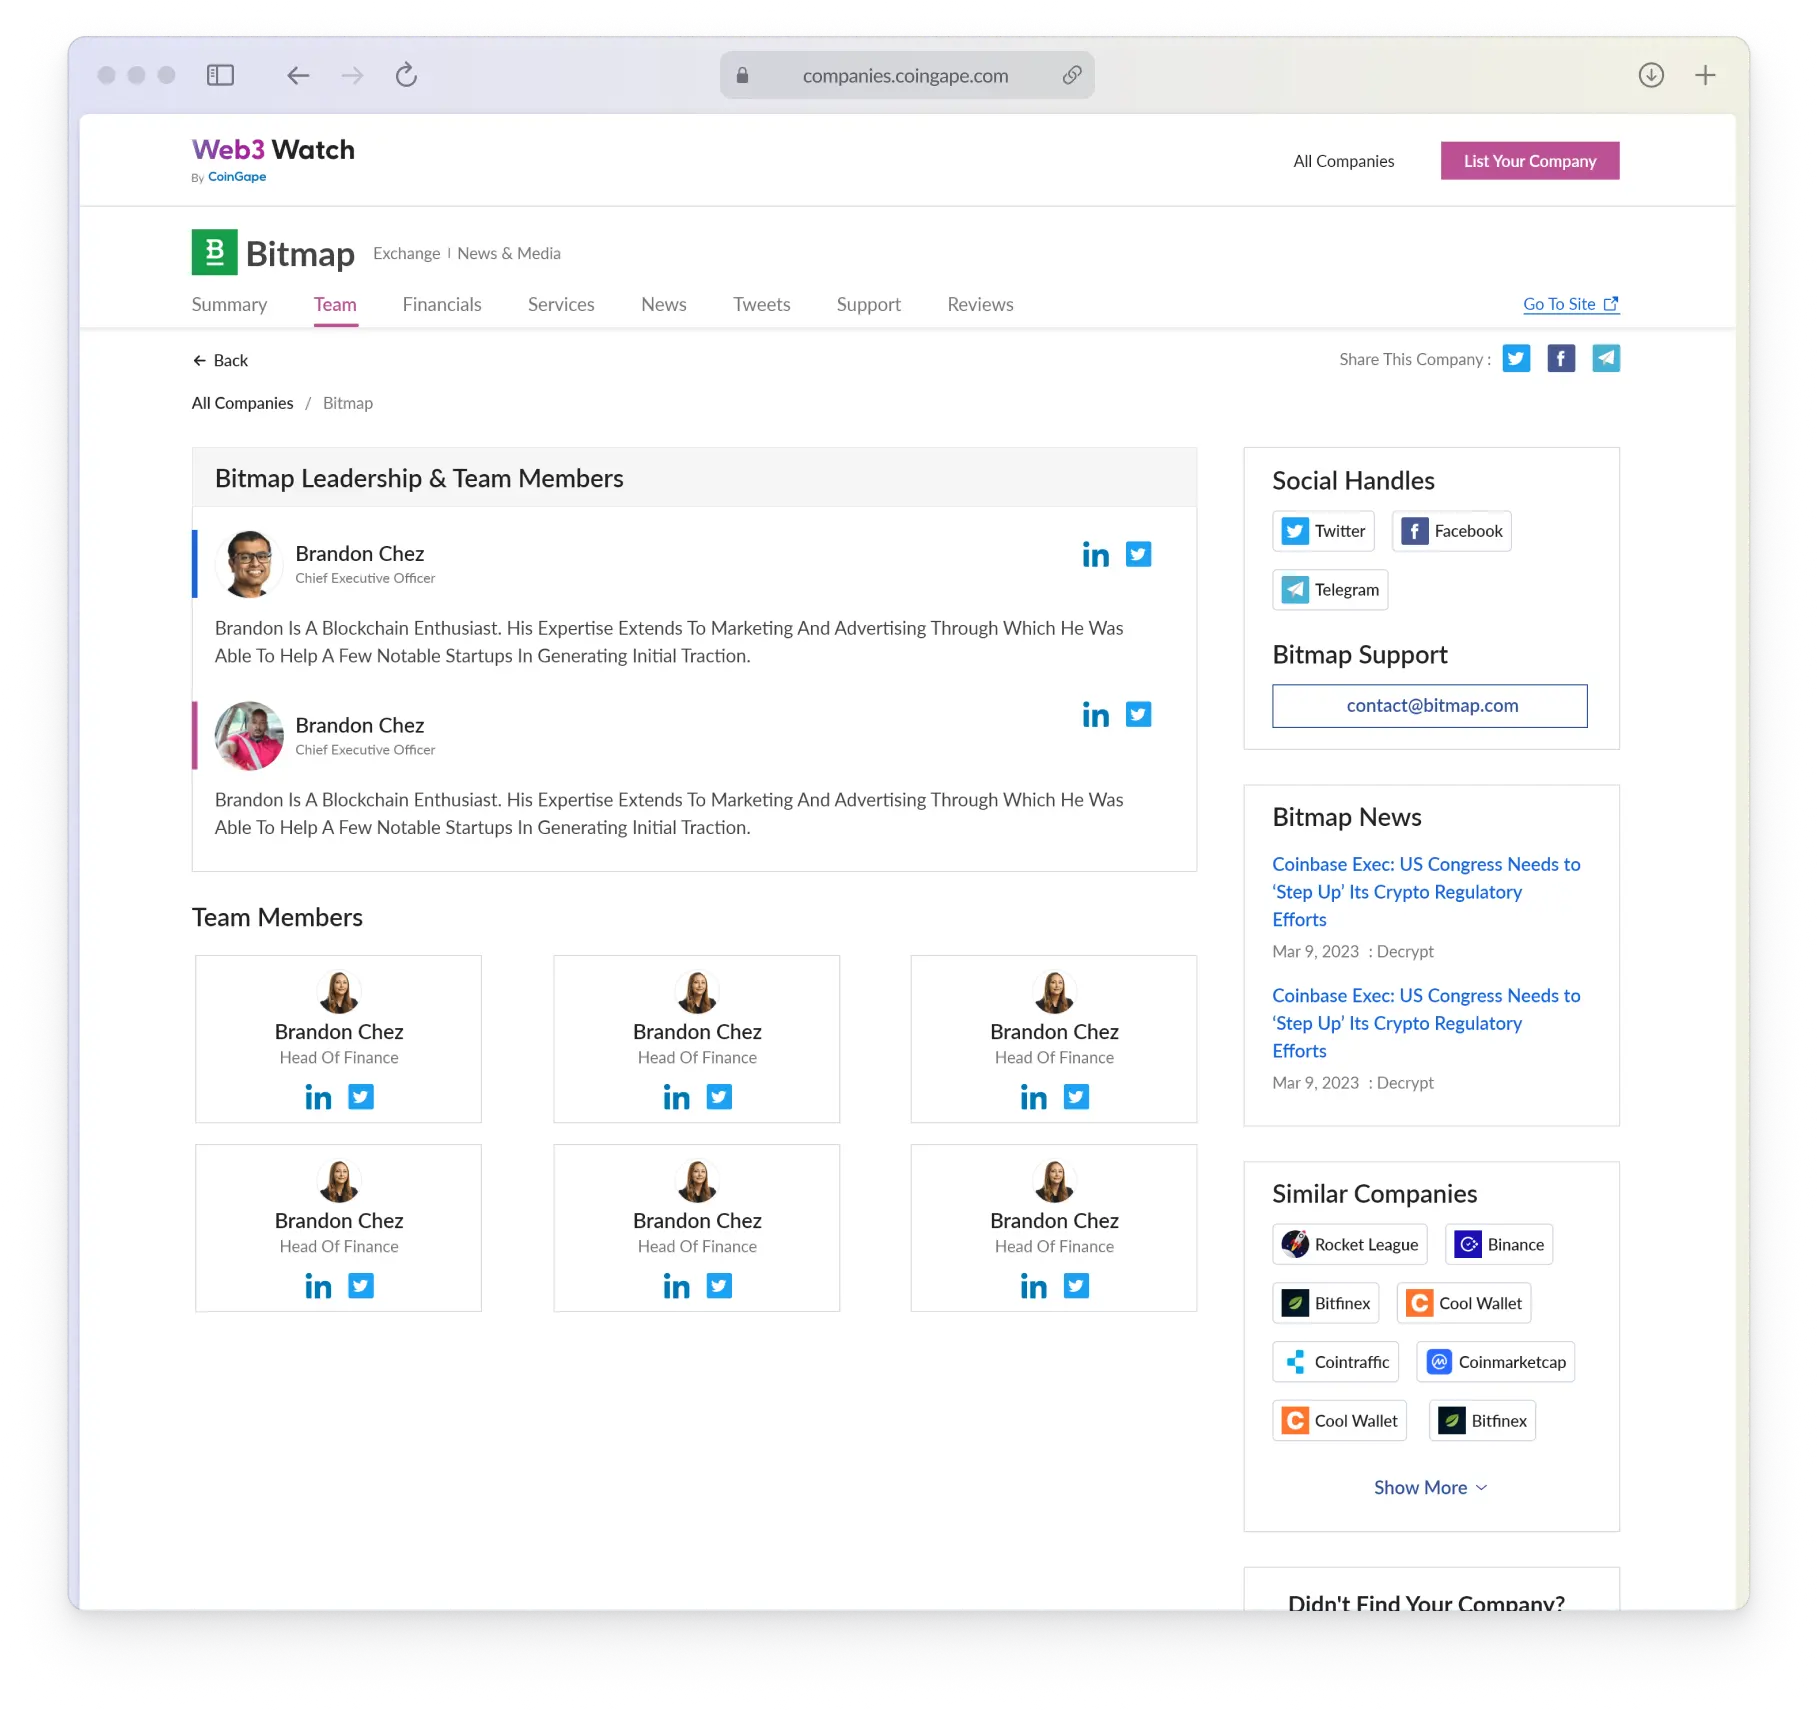Screen dimensions: 1818x1710
Task: Open second Chief Executive Officer's Twitter icon
Action: coord(1138,714)
